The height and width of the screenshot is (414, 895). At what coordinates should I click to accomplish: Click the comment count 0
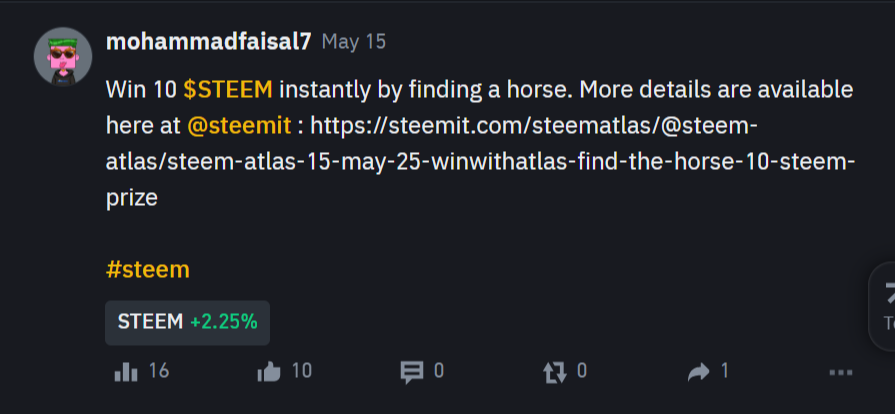[x=438, y=372]
